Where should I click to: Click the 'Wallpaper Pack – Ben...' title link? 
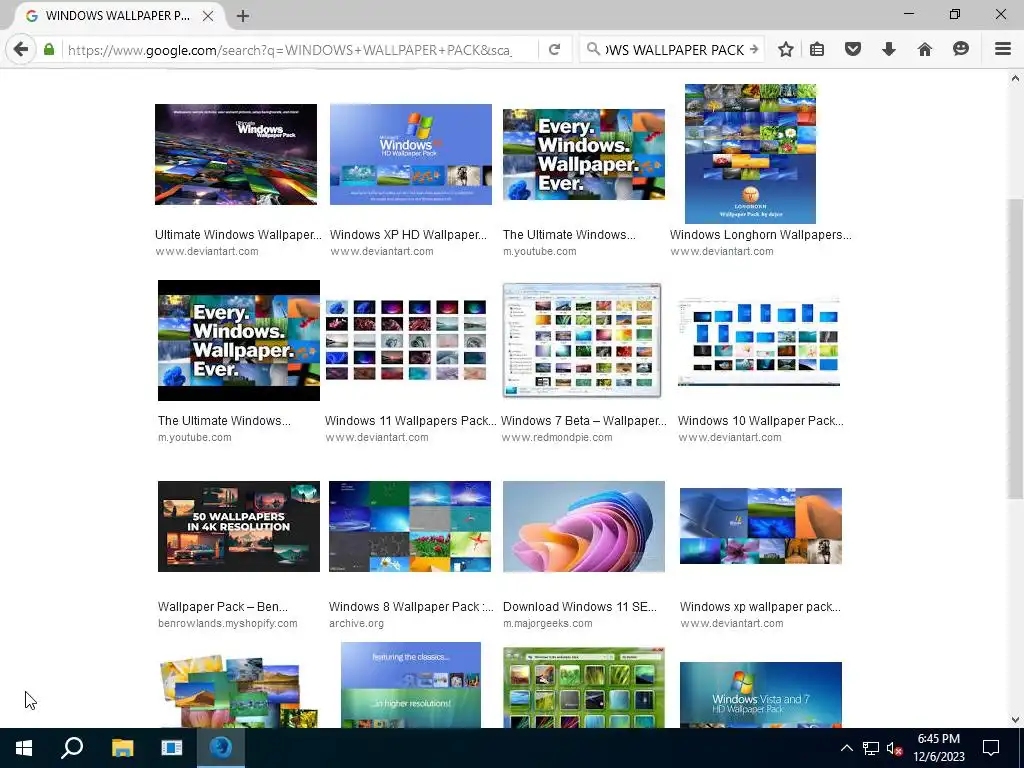click(x=223, y=607)
